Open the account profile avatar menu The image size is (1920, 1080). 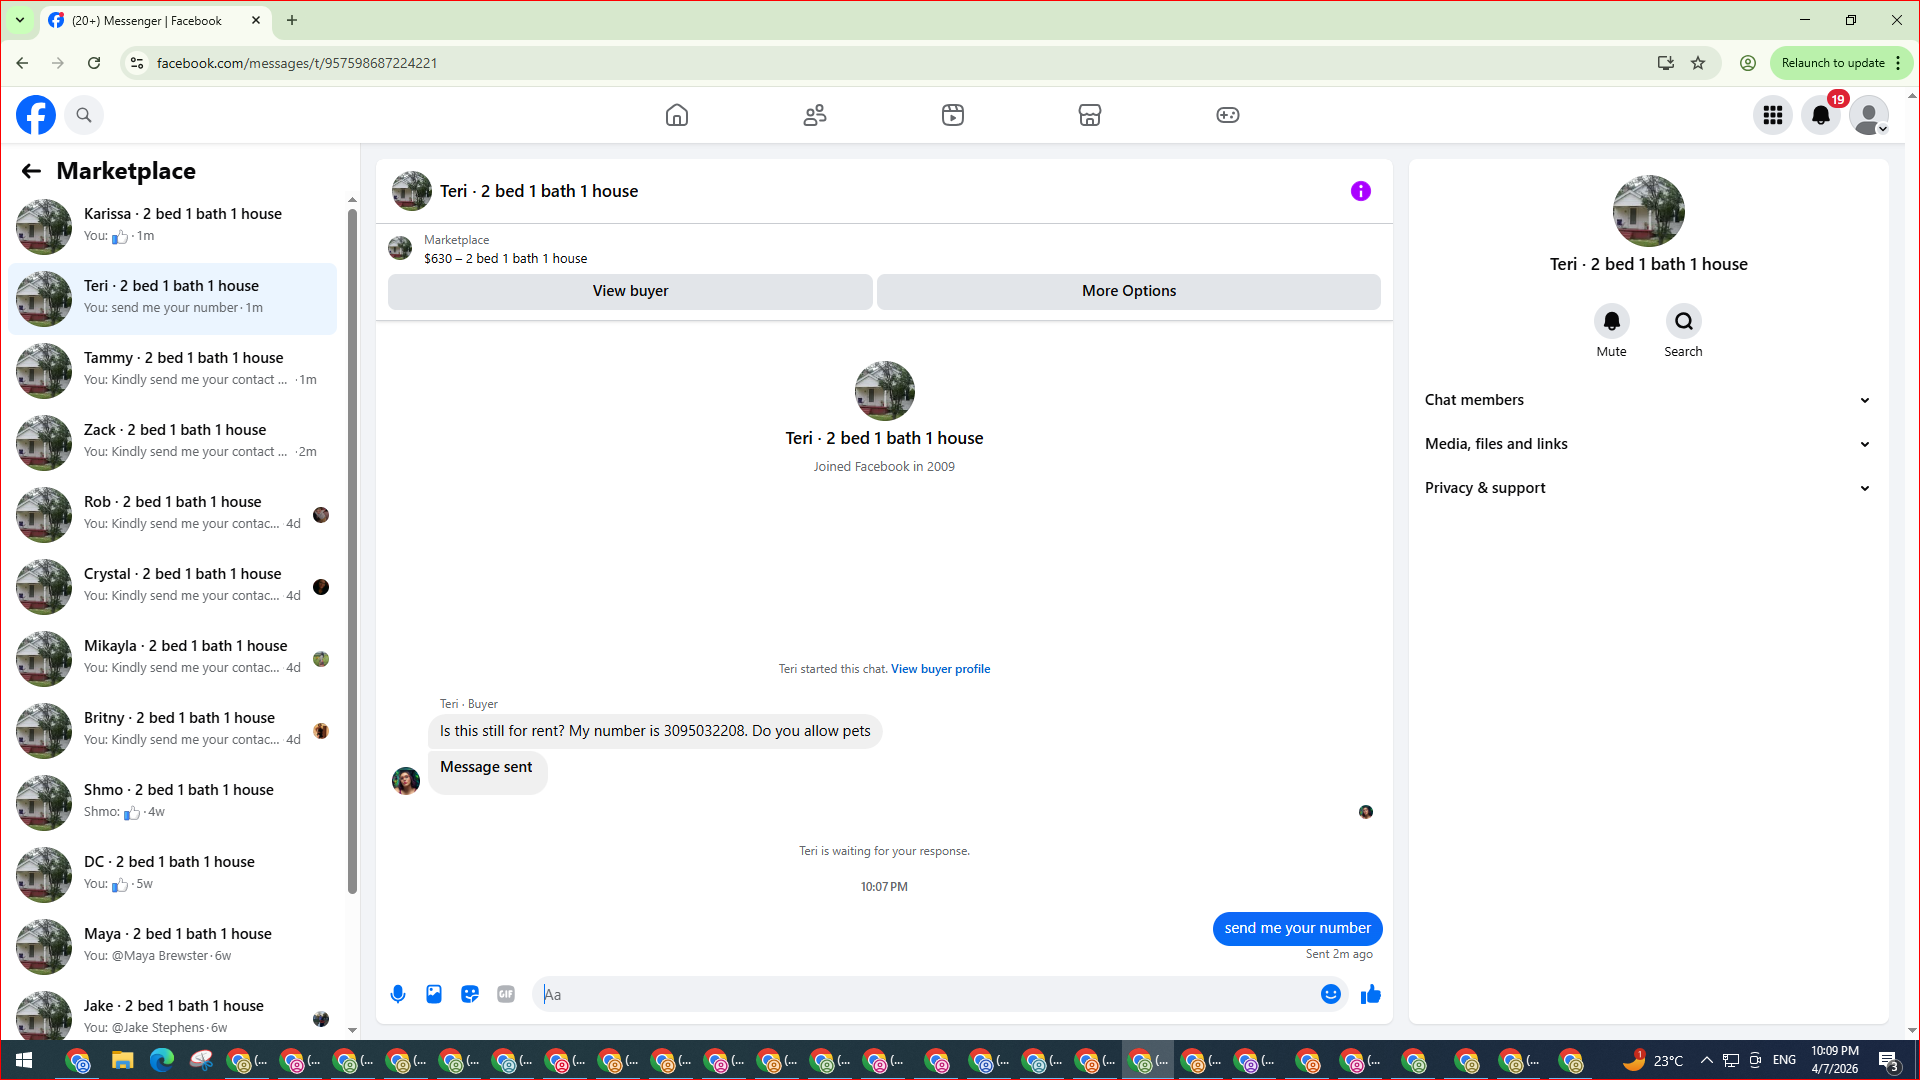point(1869,115)
